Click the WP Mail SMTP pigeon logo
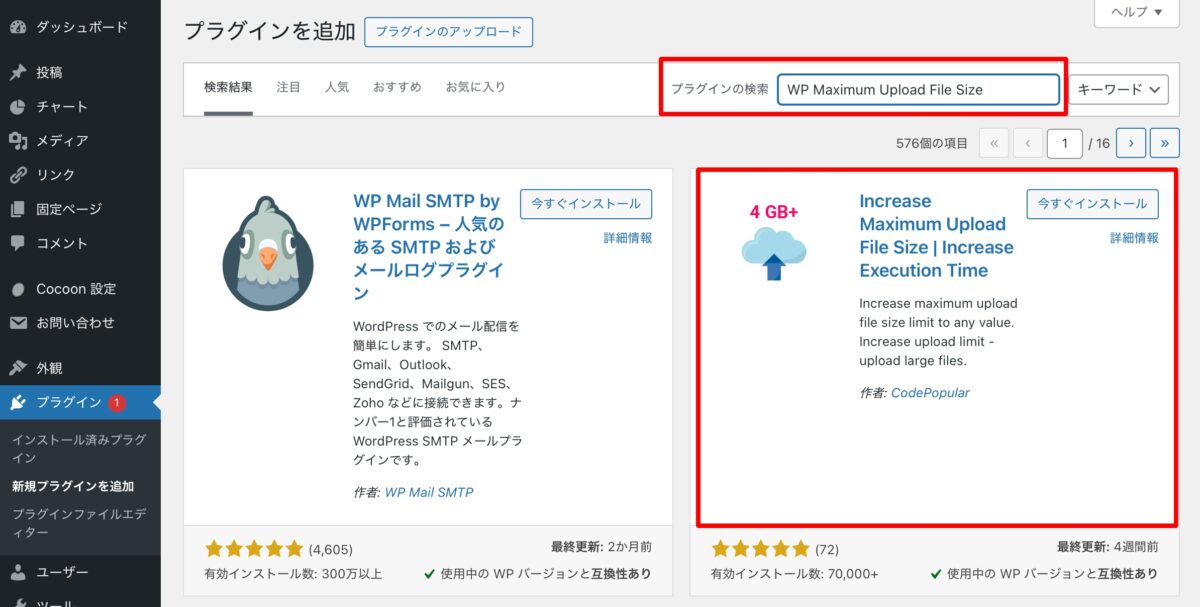This screenshot has height=607, width=1200. click(267, 252)
